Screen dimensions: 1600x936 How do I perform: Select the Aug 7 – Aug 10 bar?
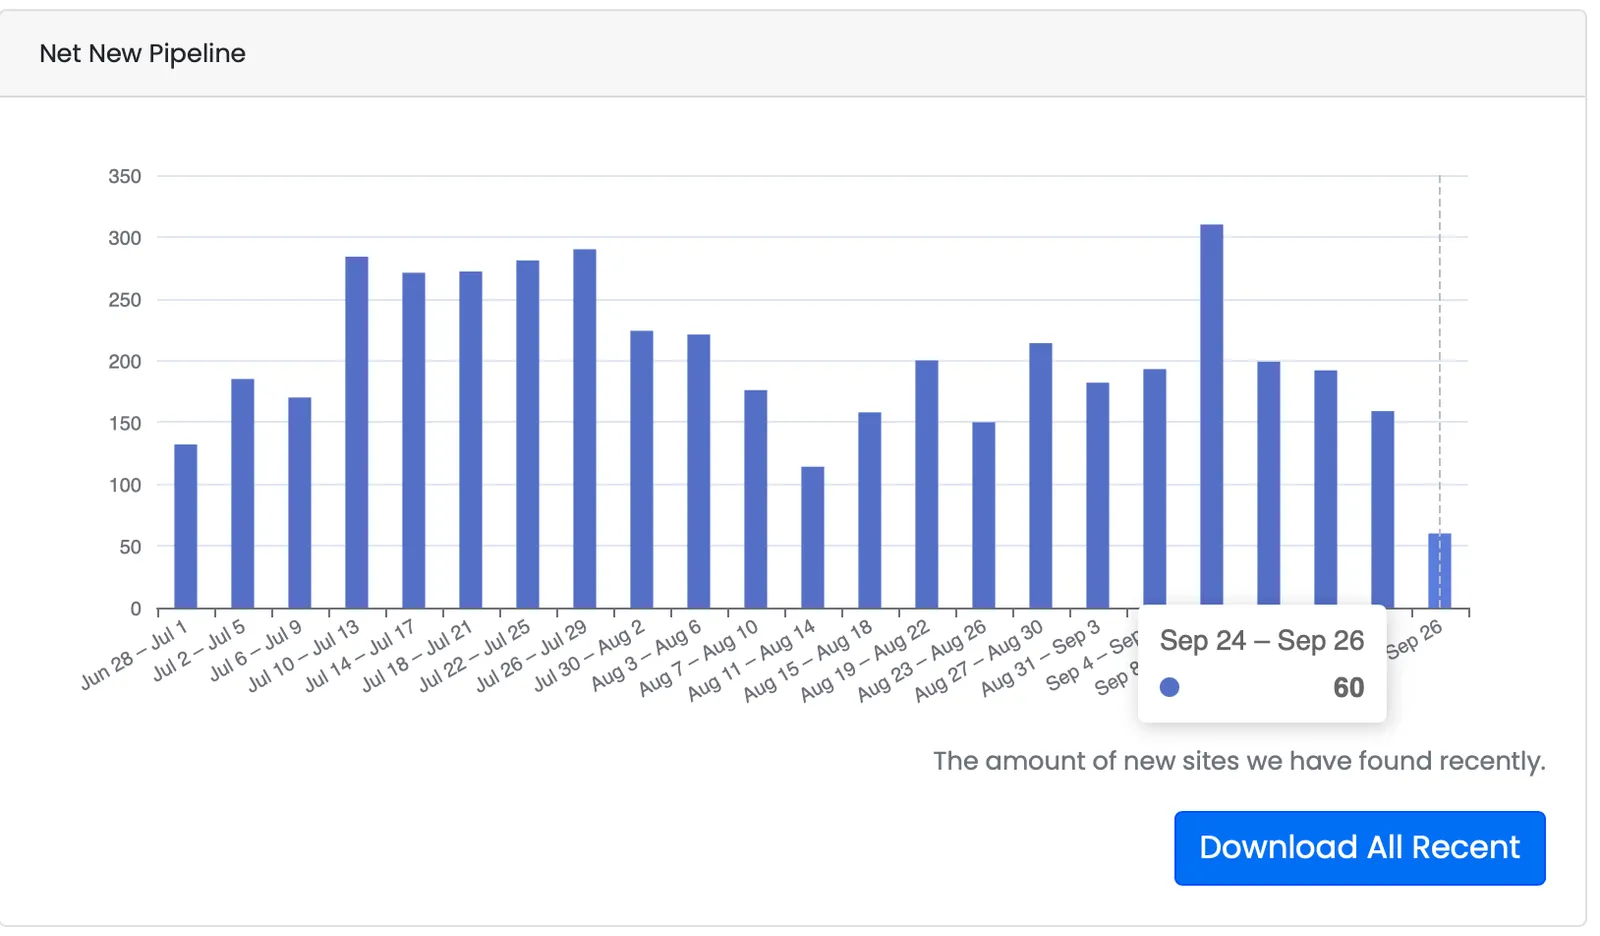pos(755,499)
